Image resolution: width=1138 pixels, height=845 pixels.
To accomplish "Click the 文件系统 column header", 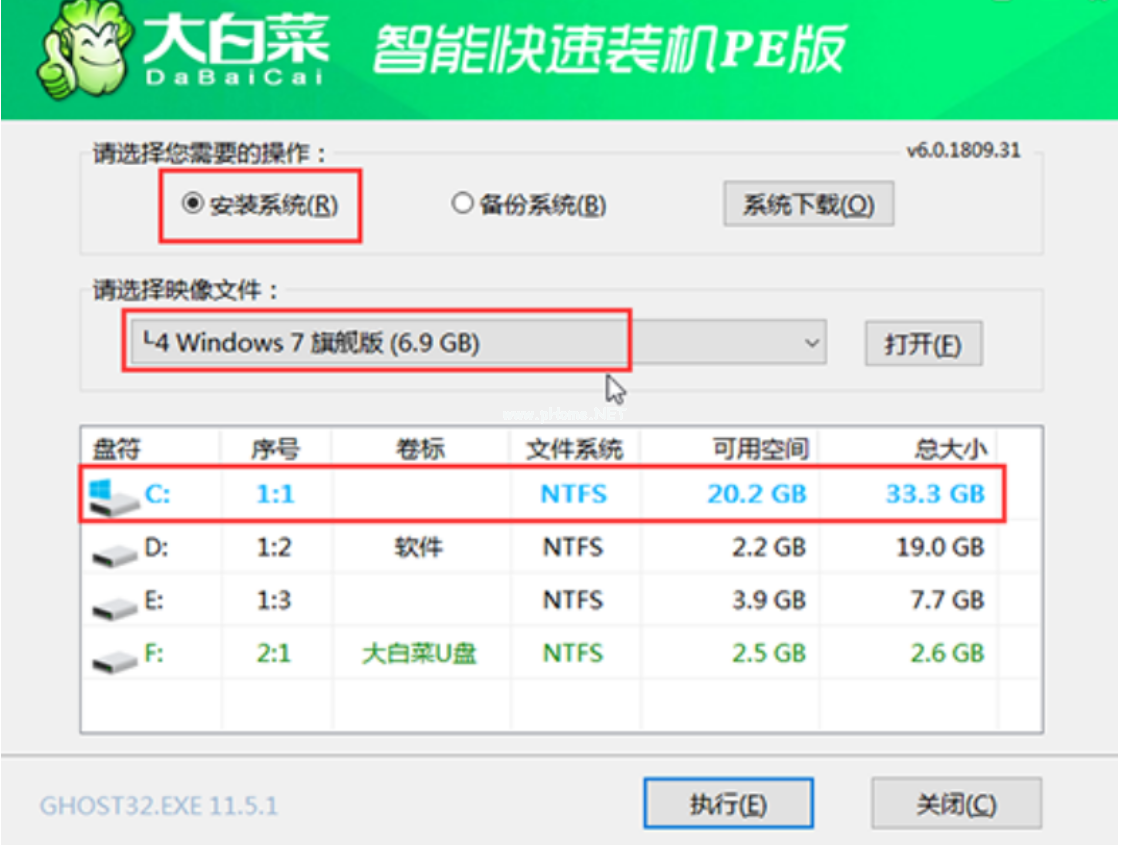I will tap(574, 449).
